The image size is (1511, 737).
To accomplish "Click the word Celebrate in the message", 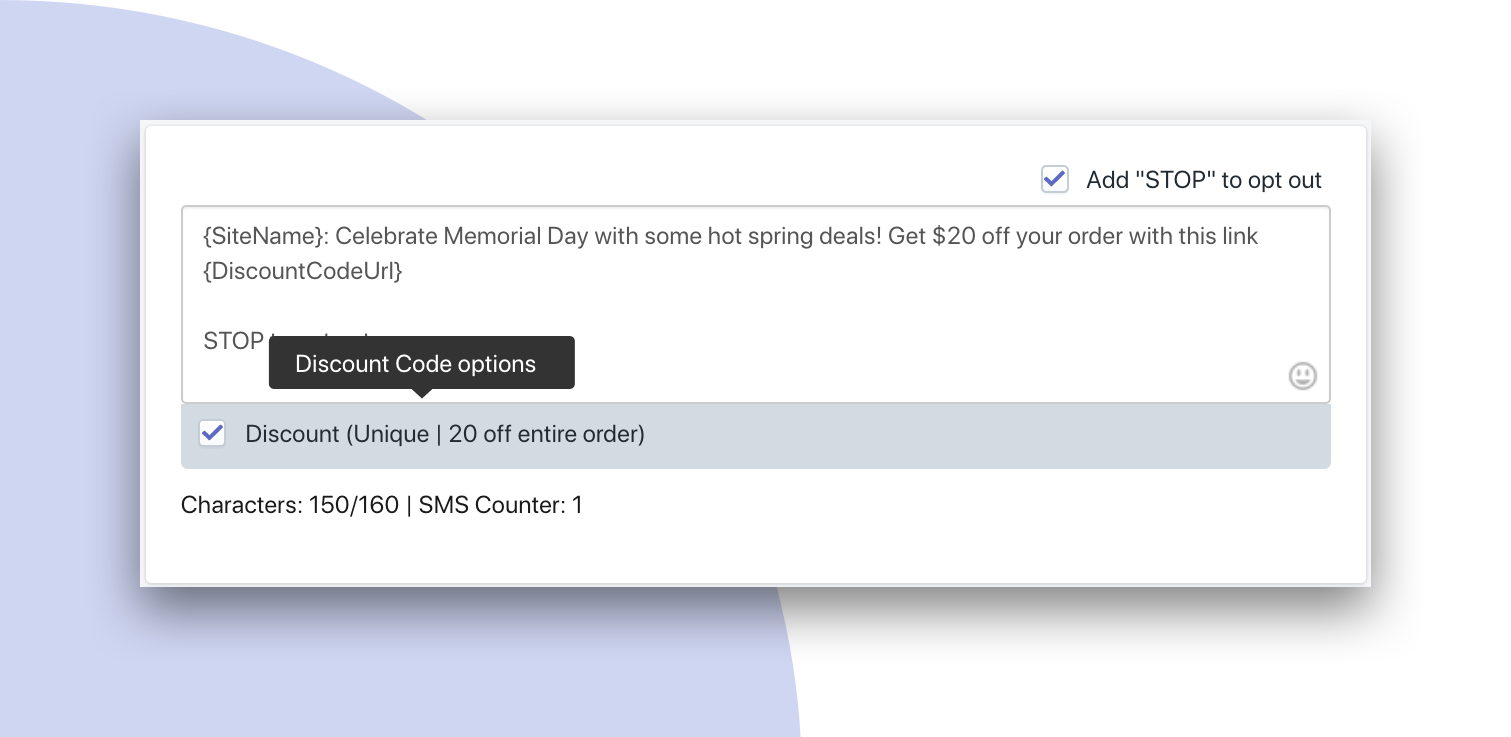I will pyautogui.click(x=386, y=237).
